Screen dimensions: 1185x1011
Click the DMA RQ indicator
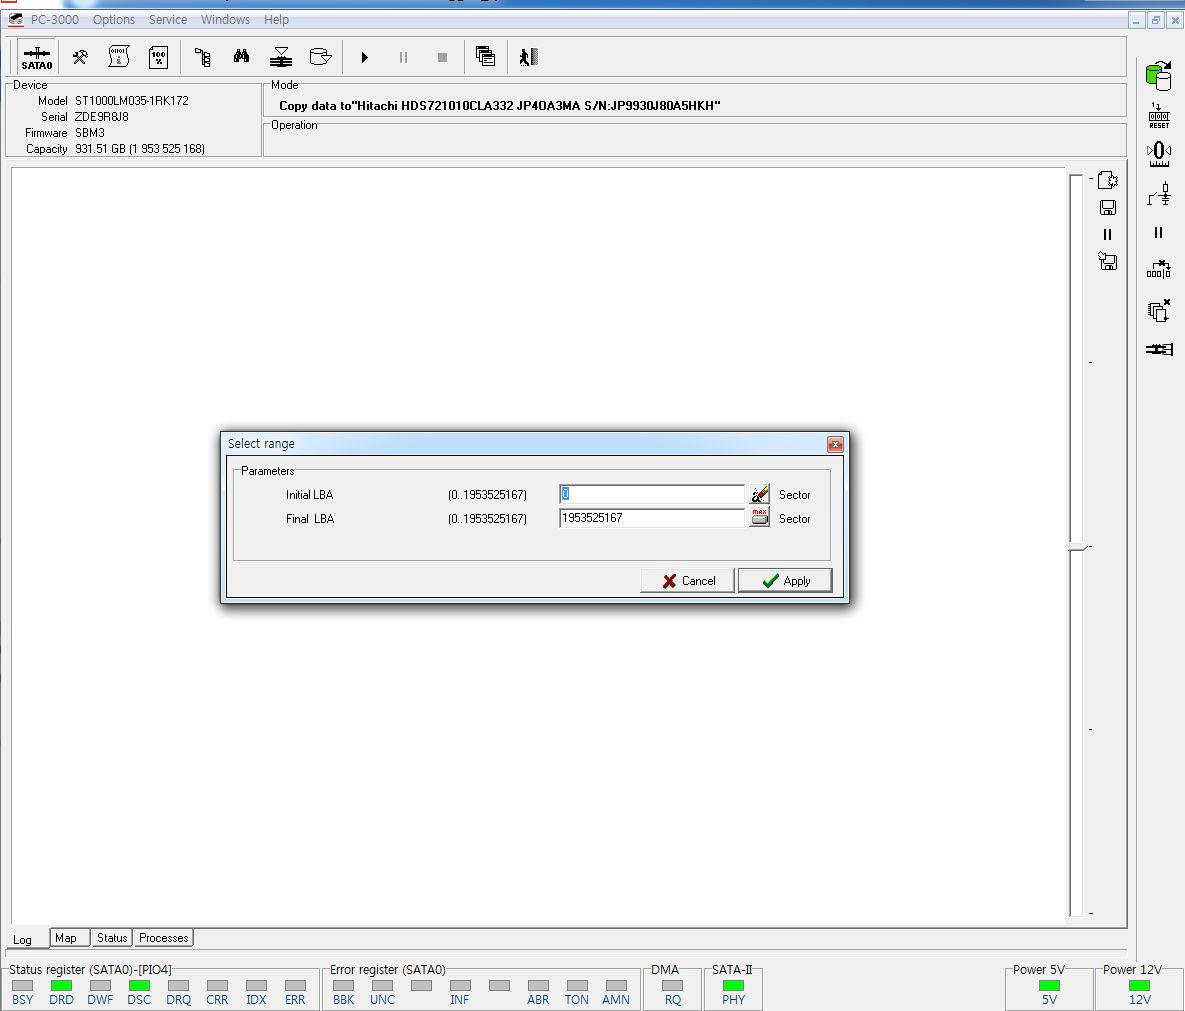673,985
